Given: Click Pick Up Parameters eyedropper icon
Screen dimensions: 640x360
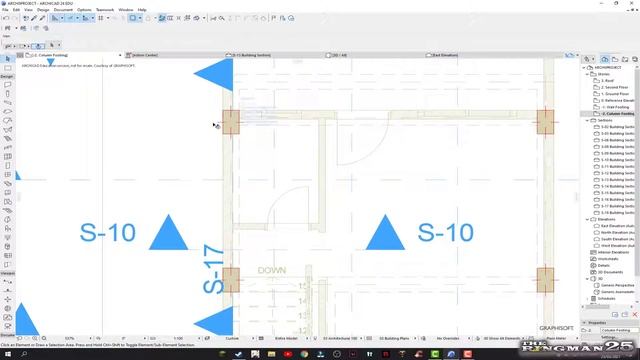Looking at the screenshot, I should [x=34, y=18].
